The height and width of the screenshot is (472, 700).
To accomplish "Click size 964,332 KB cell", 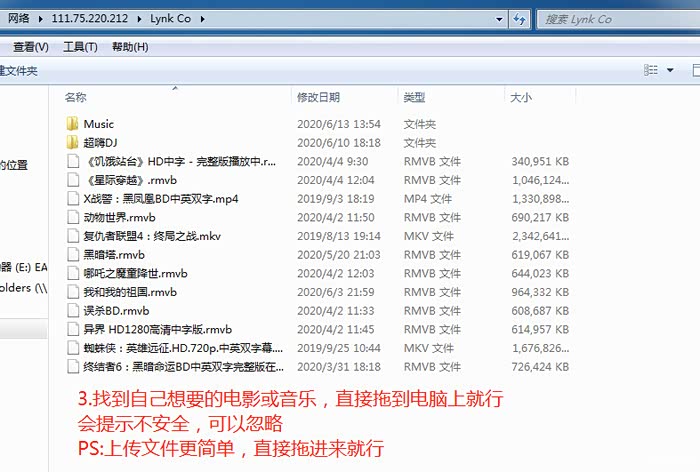I will (540, 292).
